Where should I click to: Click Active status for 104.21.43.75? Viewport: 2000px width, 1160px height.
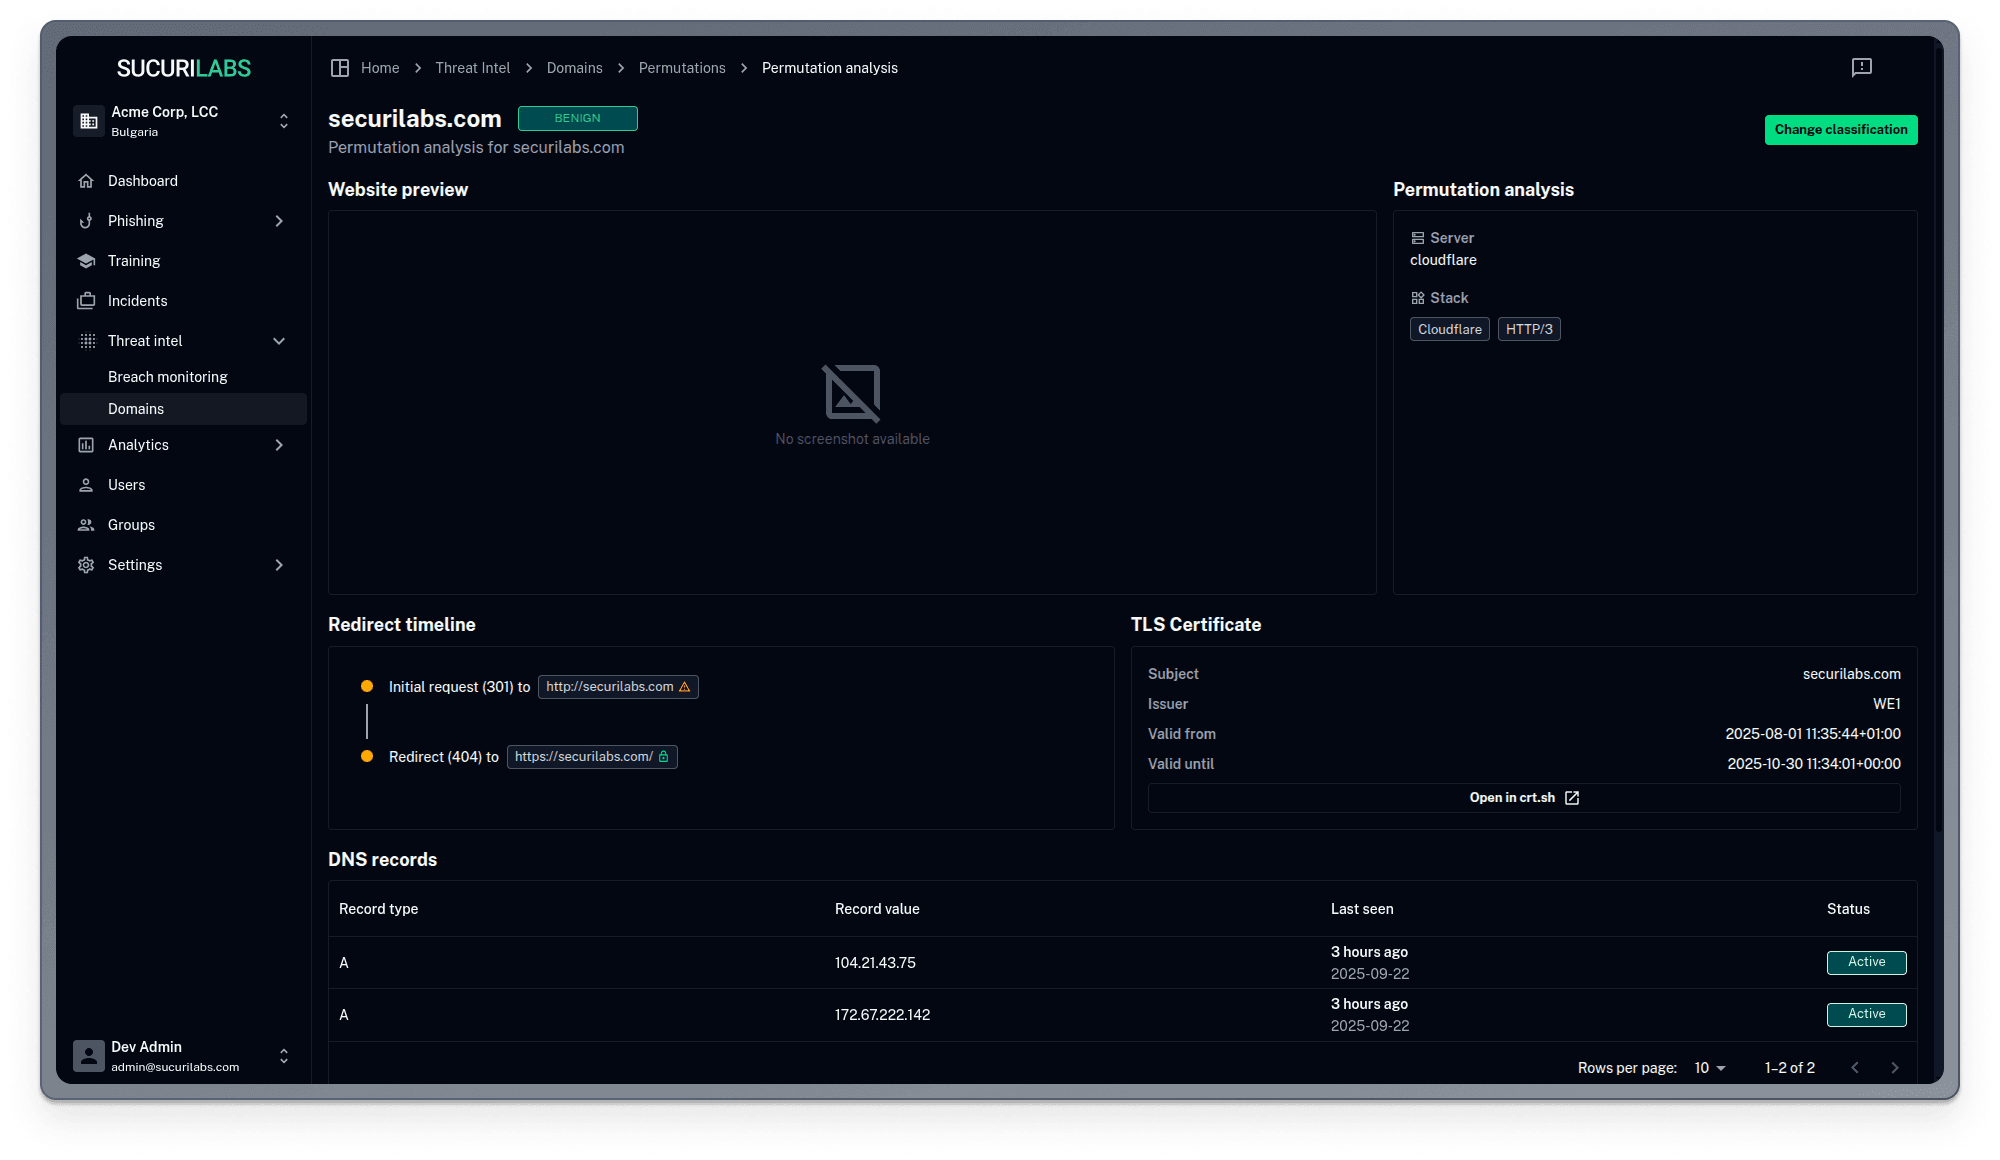1867,963
